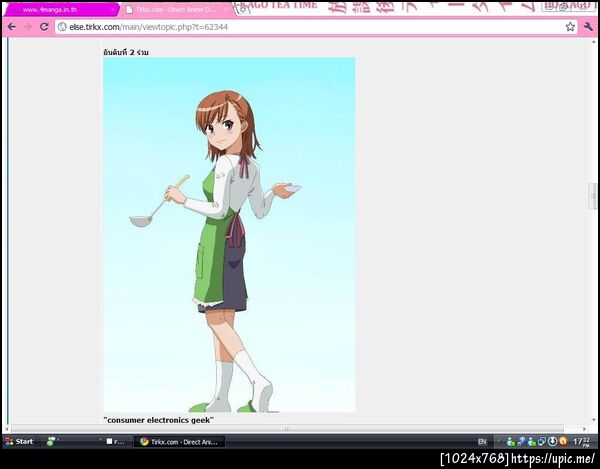Image resolution: width=600 pixels, height=469 pixels.
Task: Open the "F..." taskbar window button
Action: (116, 442)
